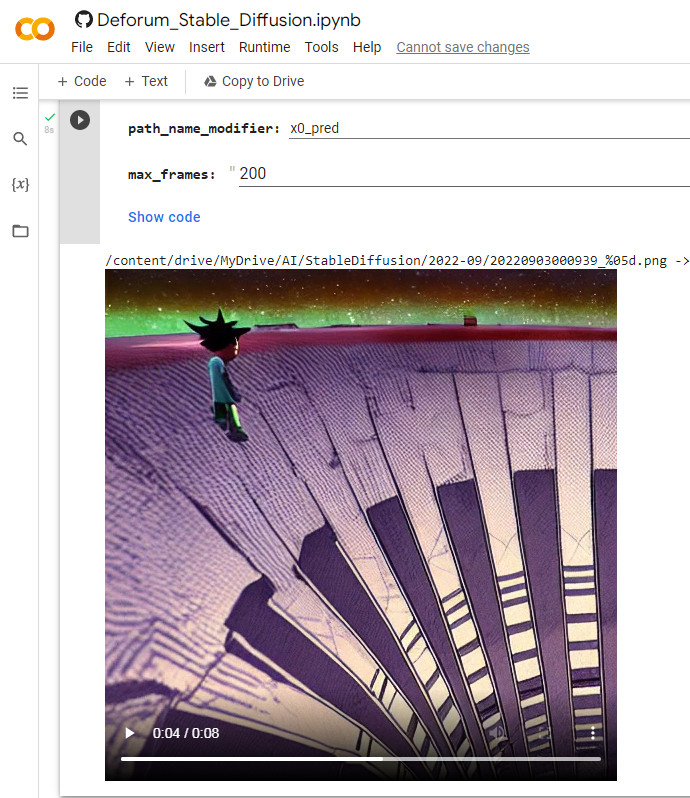Click the path_name_modifier label
Screen dimensions: 690x798
pyautogui.click(x=204, y=129)
